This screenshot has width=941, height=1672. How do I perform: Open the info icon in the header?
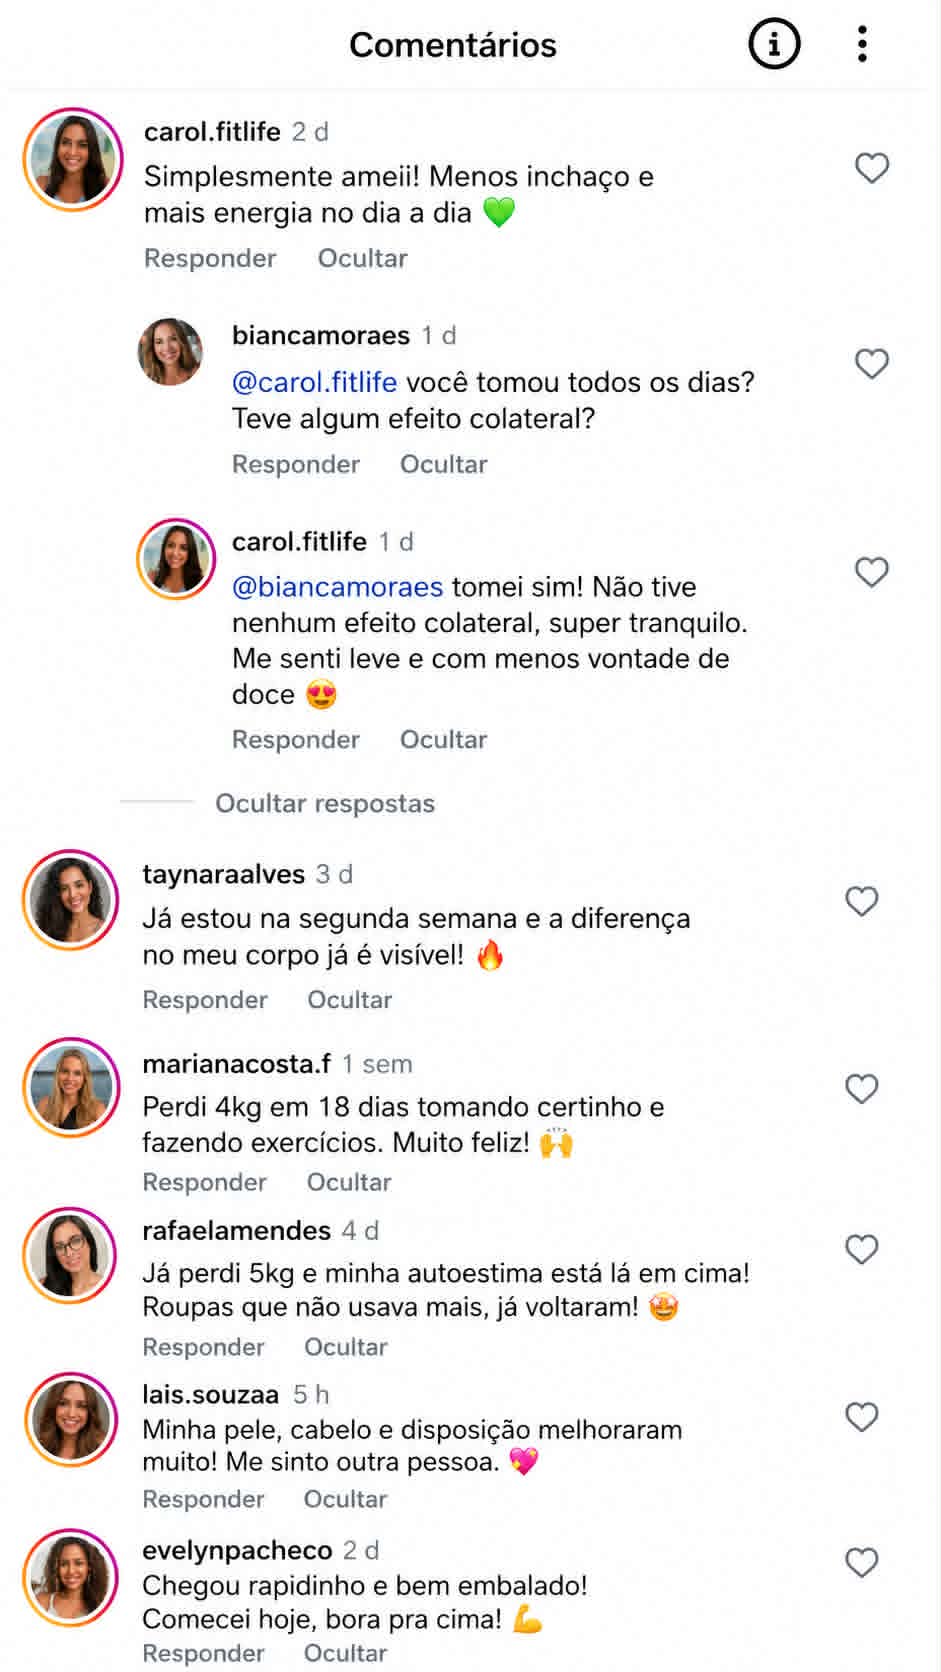(774, 44)
